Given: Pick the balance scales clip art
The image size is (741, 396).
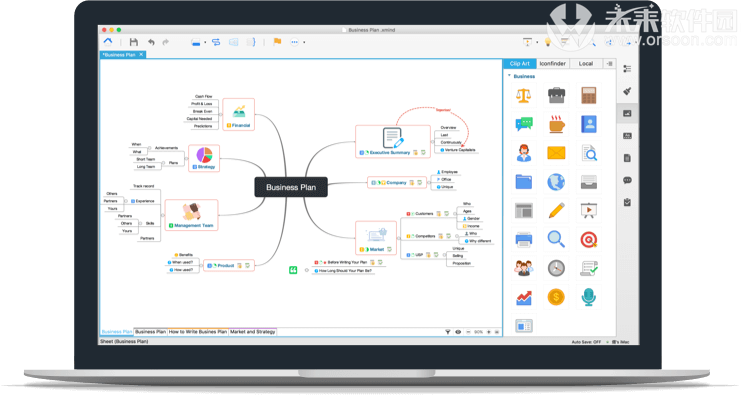Looking at the screenshot, I should (x=523, y=95).
